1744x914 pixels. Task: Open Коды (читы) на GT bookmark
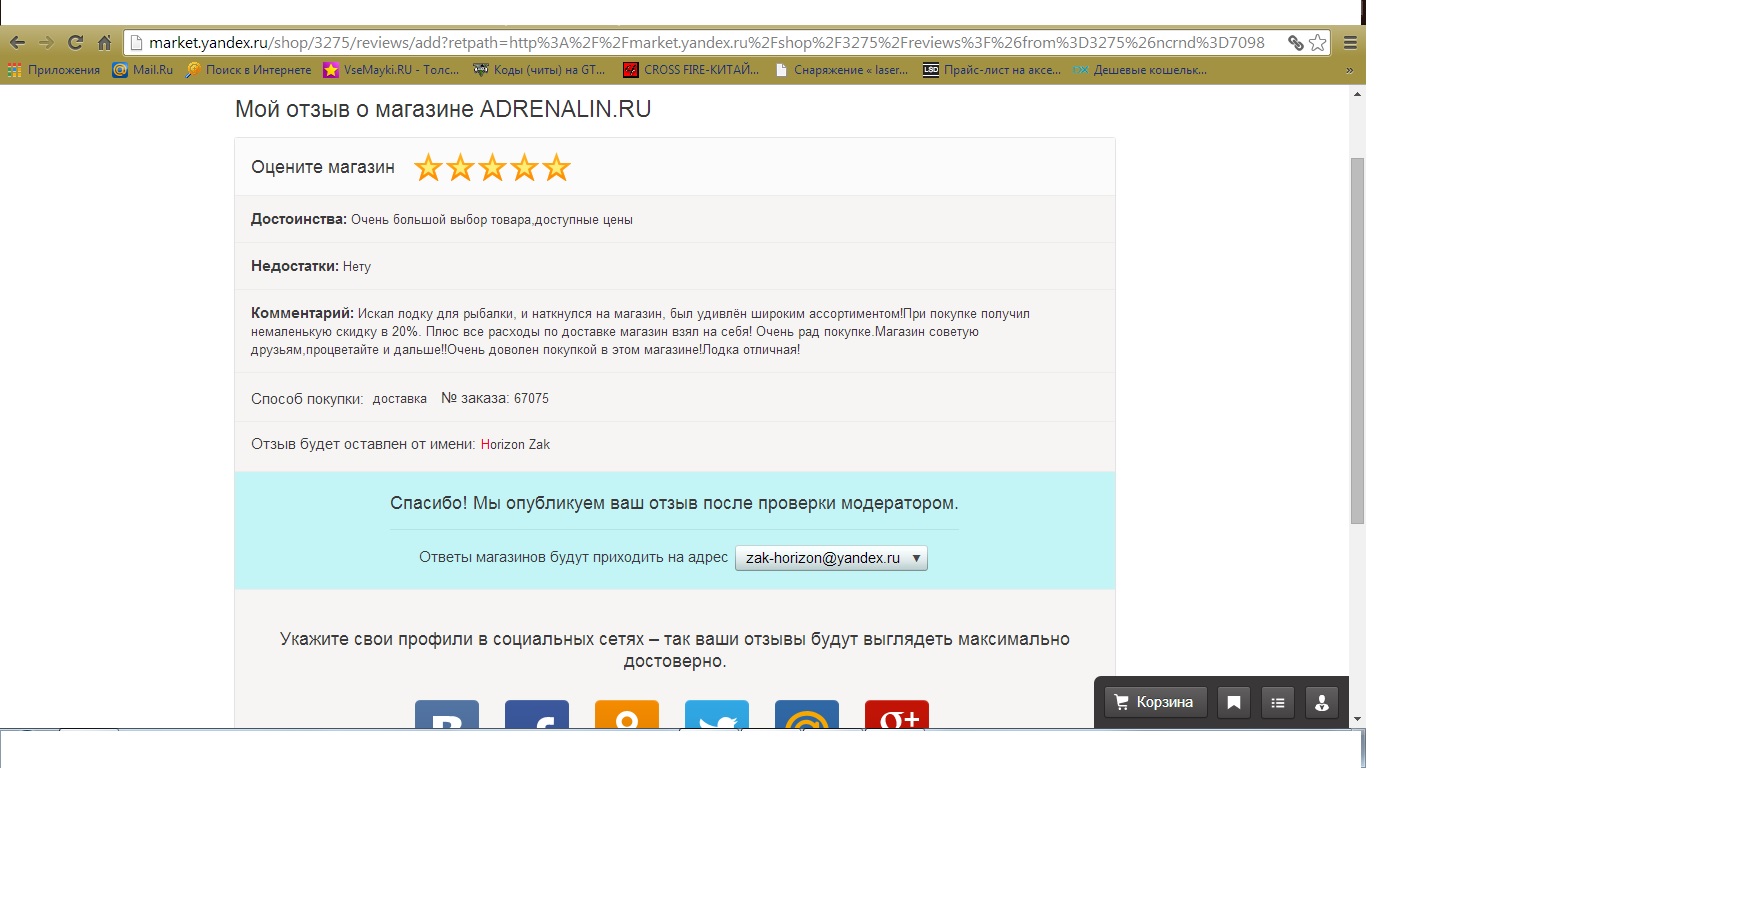click(540, 70)
